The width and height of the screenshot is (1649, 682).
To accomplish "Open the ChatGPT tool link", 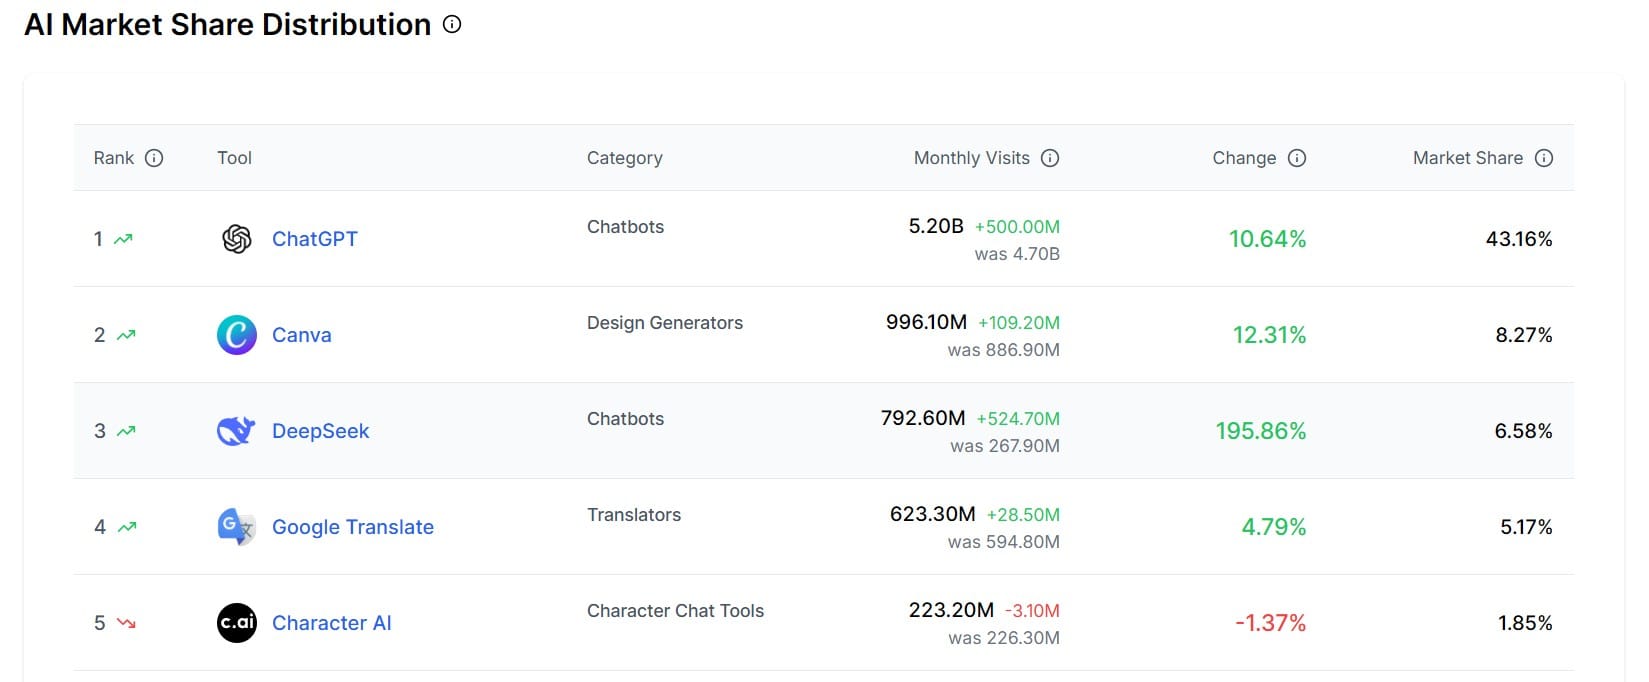I will tap(315, 239).
